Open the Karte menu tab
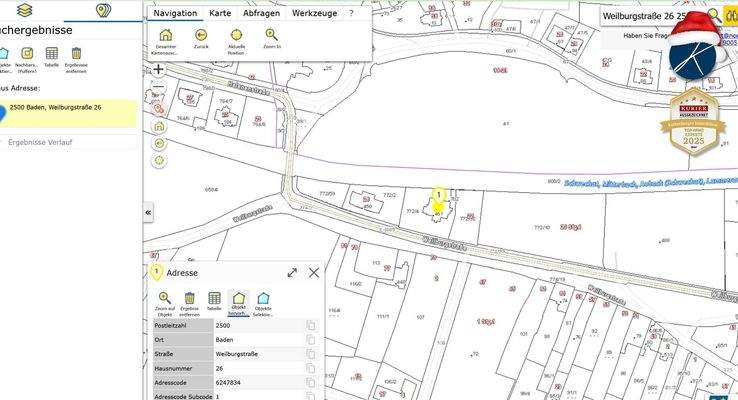The height and width of the screenshot is (400, 738). pyautogui.click(x=220, y=14)
